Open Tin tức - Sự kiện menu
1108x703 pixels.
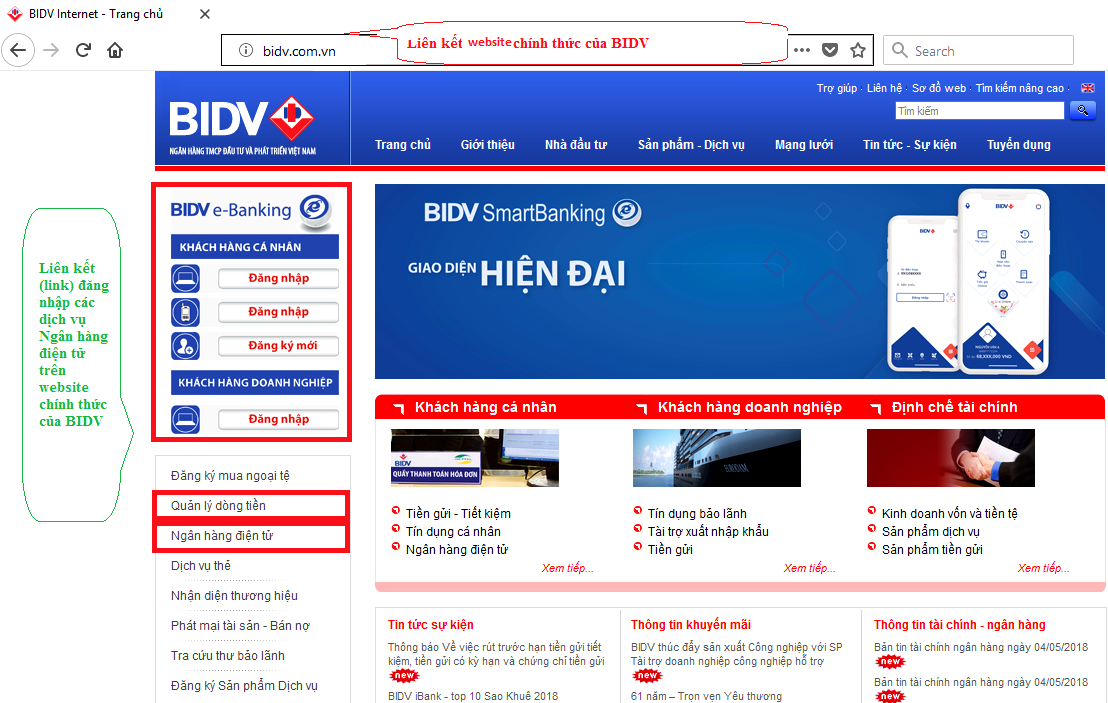coord(909,145)
